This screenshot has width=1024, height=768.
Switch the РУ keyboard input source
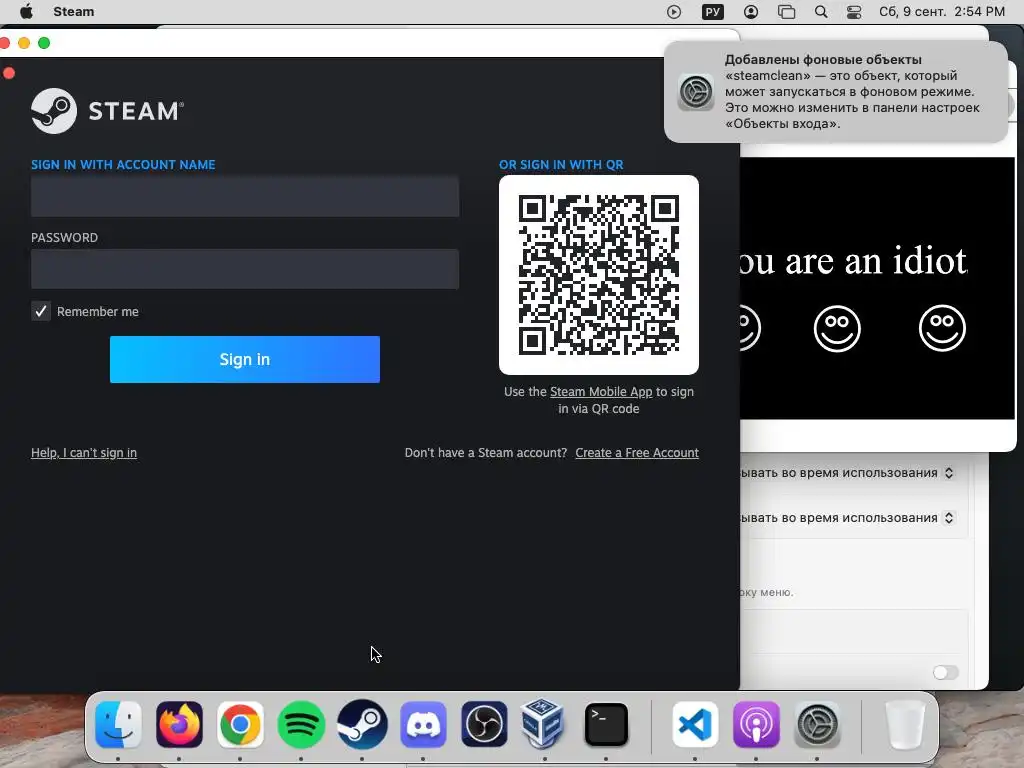pos(712,12)
